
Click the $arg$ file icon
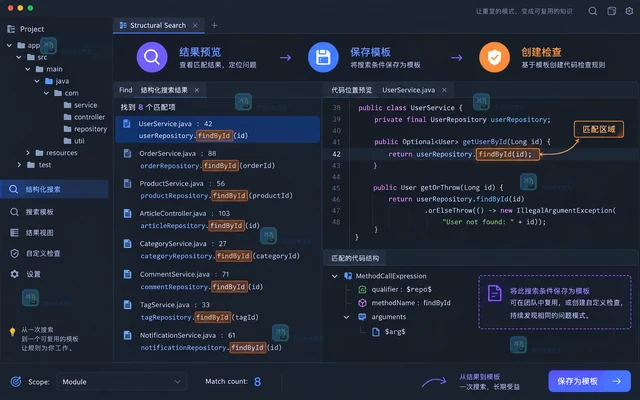pyautogui.click(x=376, y=332)
